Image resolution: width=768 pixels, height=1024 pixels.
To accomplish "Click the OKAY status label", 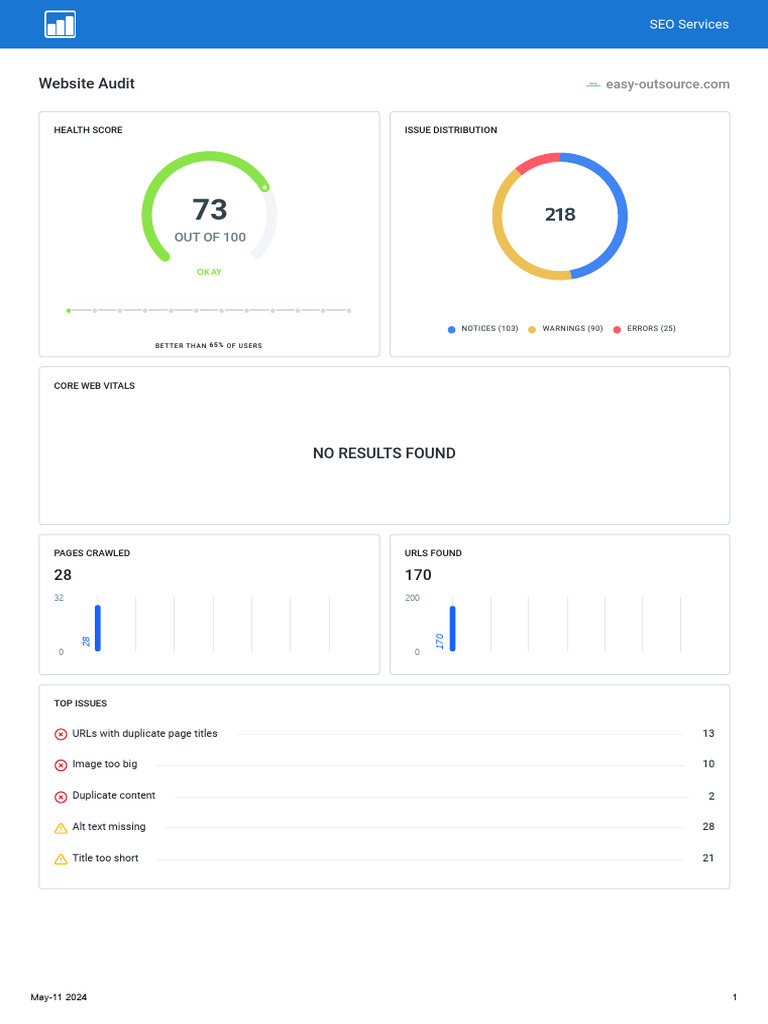I will (x=209, y=272).
